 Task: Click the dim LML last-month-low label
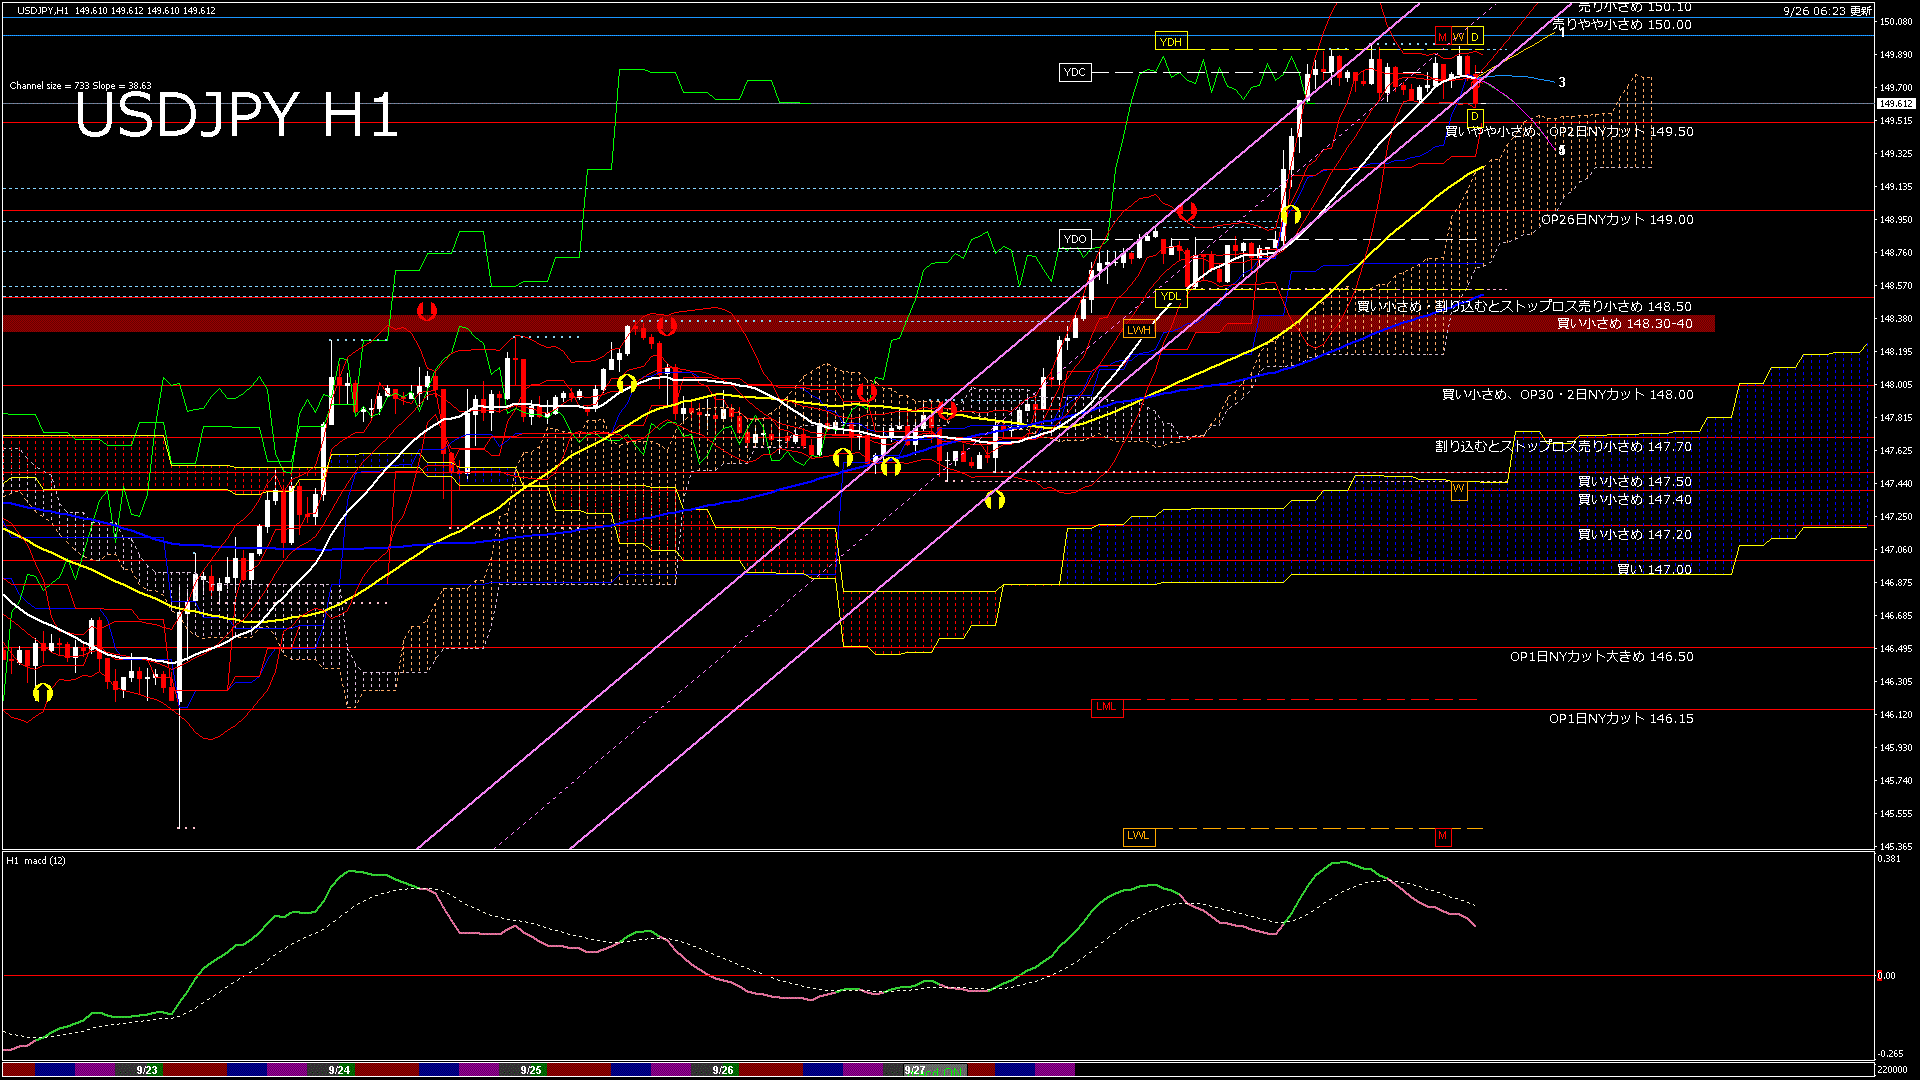[1105, 707]
